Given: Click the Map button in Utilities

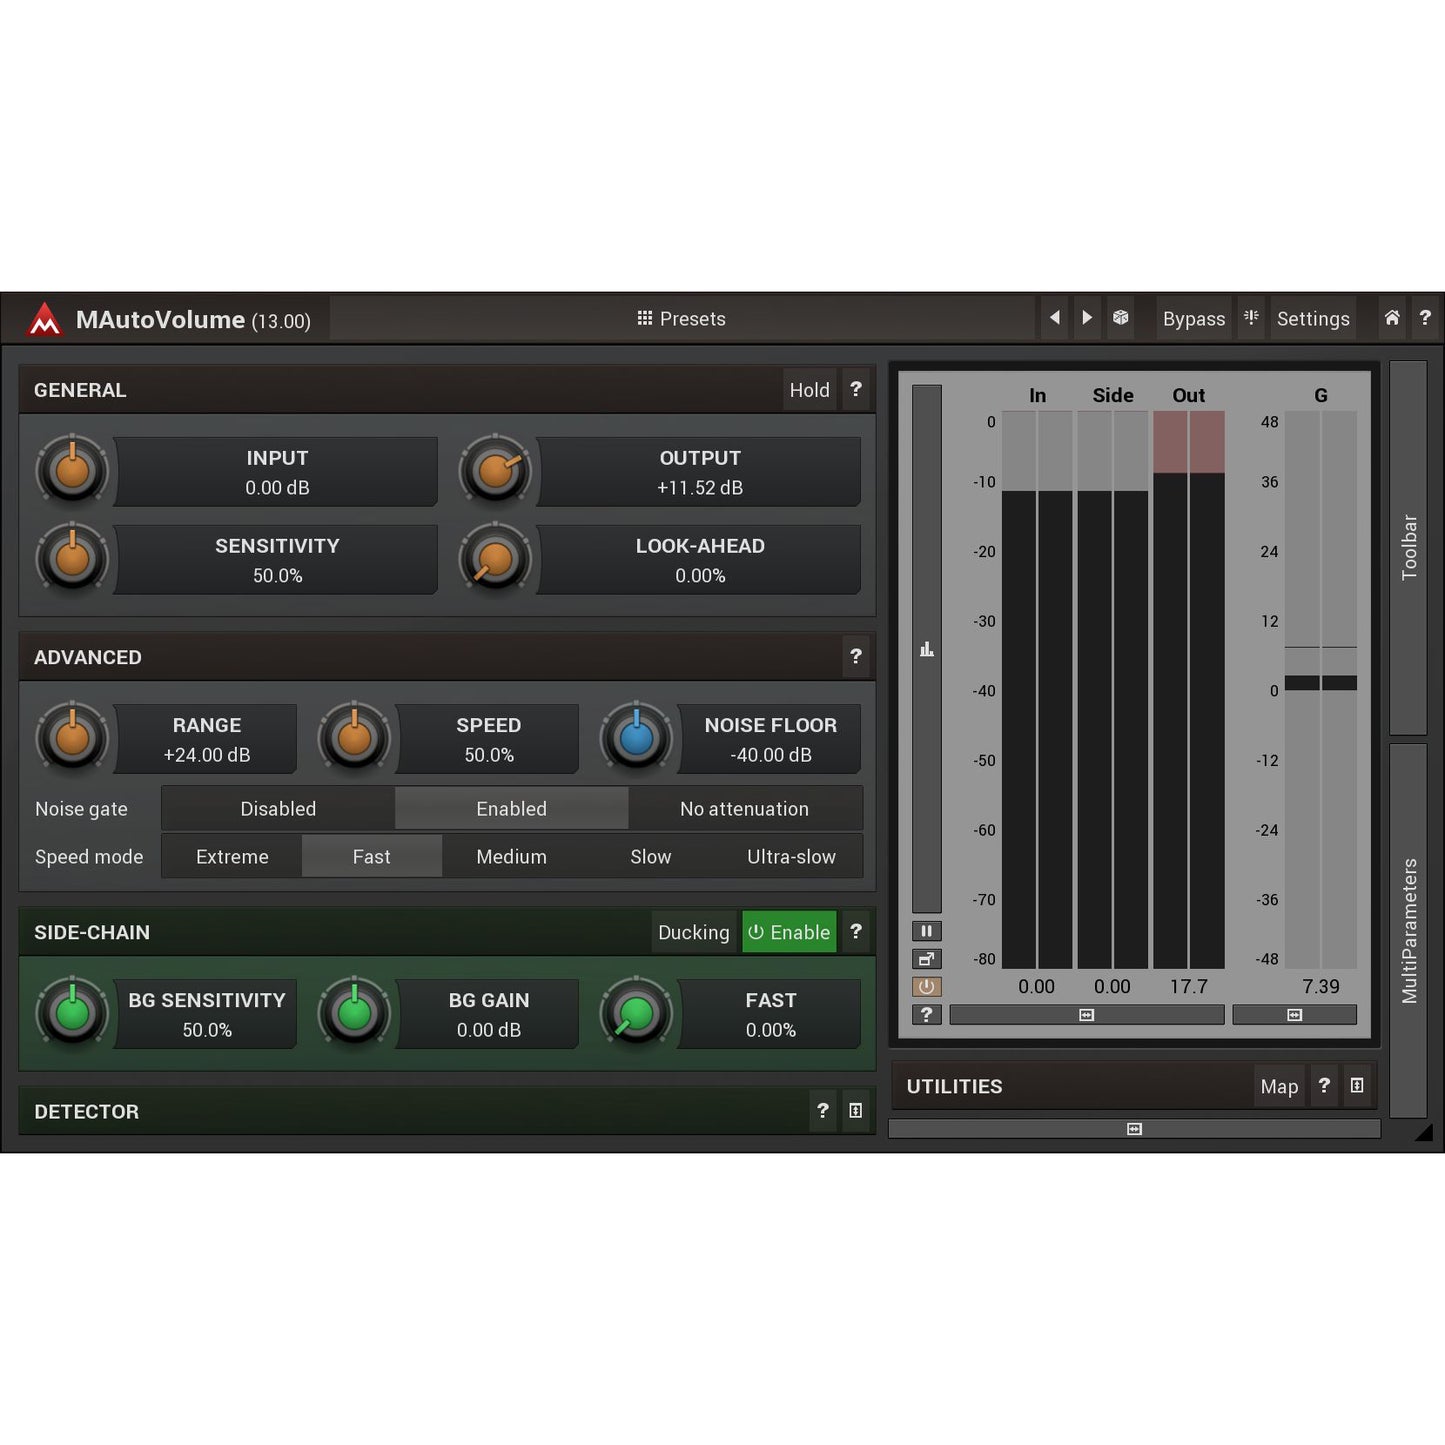Looking at the screenshot, I should pyautogui.click(x=1279, y=1086).
